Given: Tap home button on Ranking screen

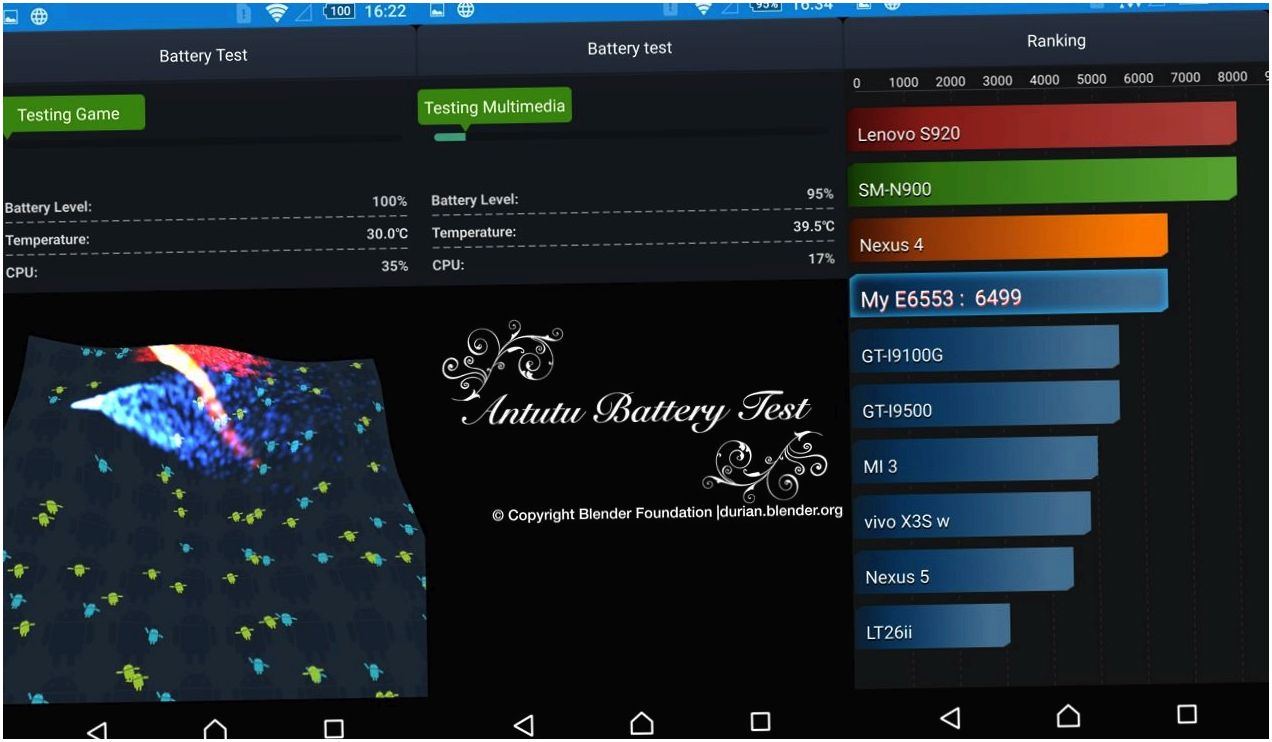Looking at the screenshot, I should [x=1069, y=715].
